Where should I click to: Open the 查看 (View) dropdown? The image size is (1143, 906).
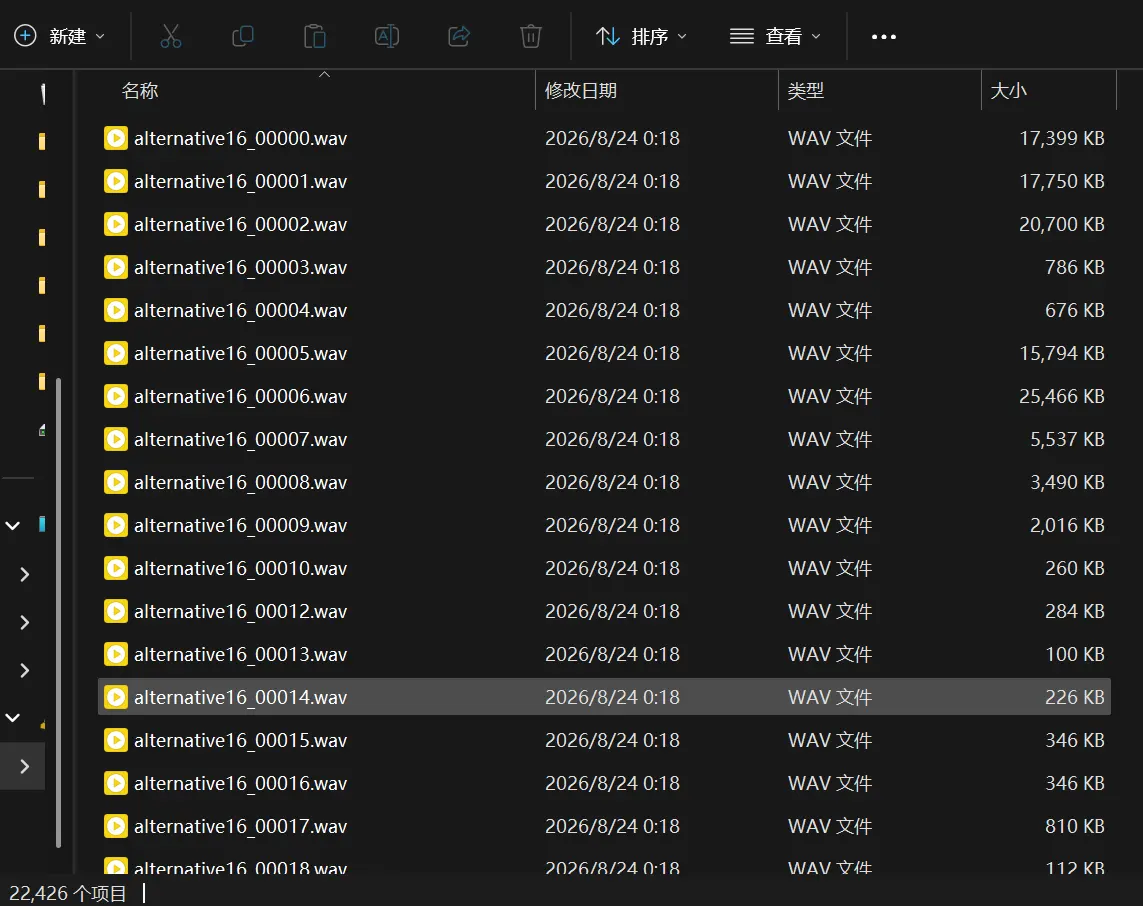pos(776,36)
